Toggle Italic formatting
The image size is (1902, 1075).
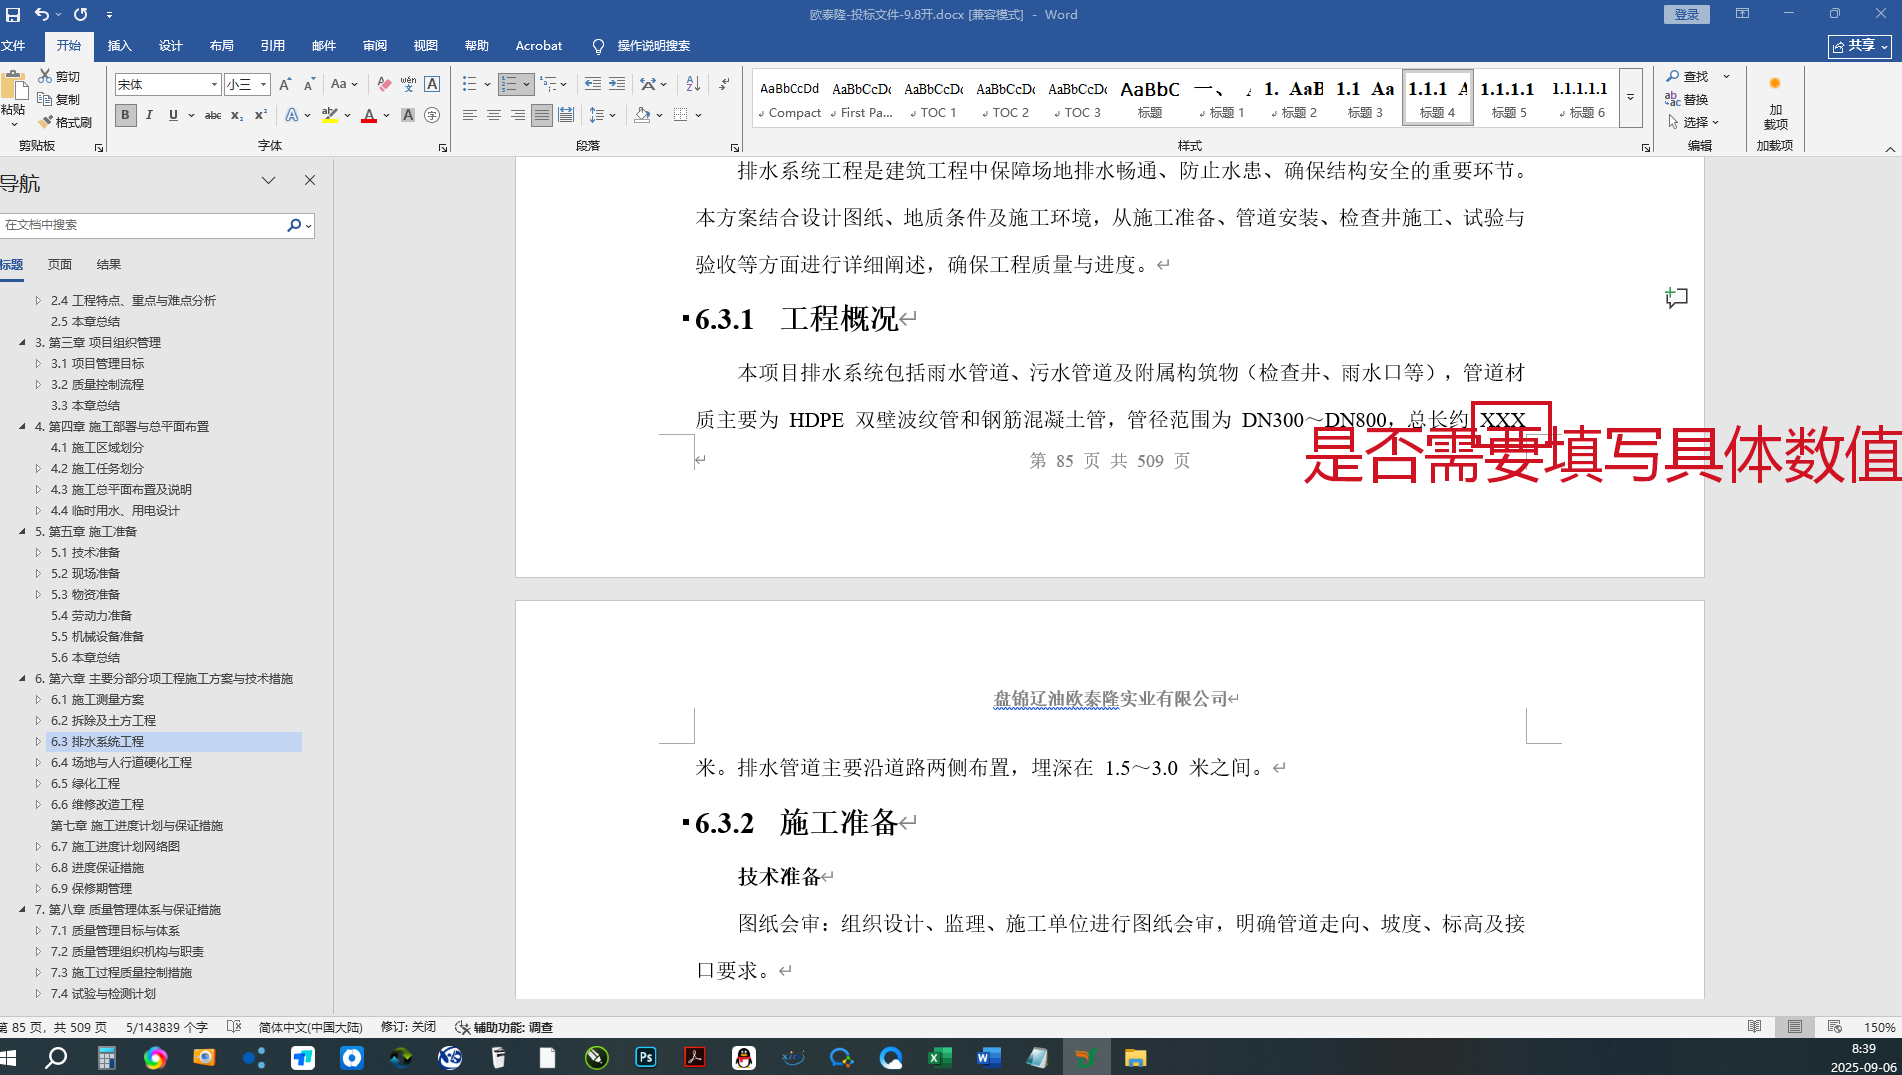click(149, 115)
